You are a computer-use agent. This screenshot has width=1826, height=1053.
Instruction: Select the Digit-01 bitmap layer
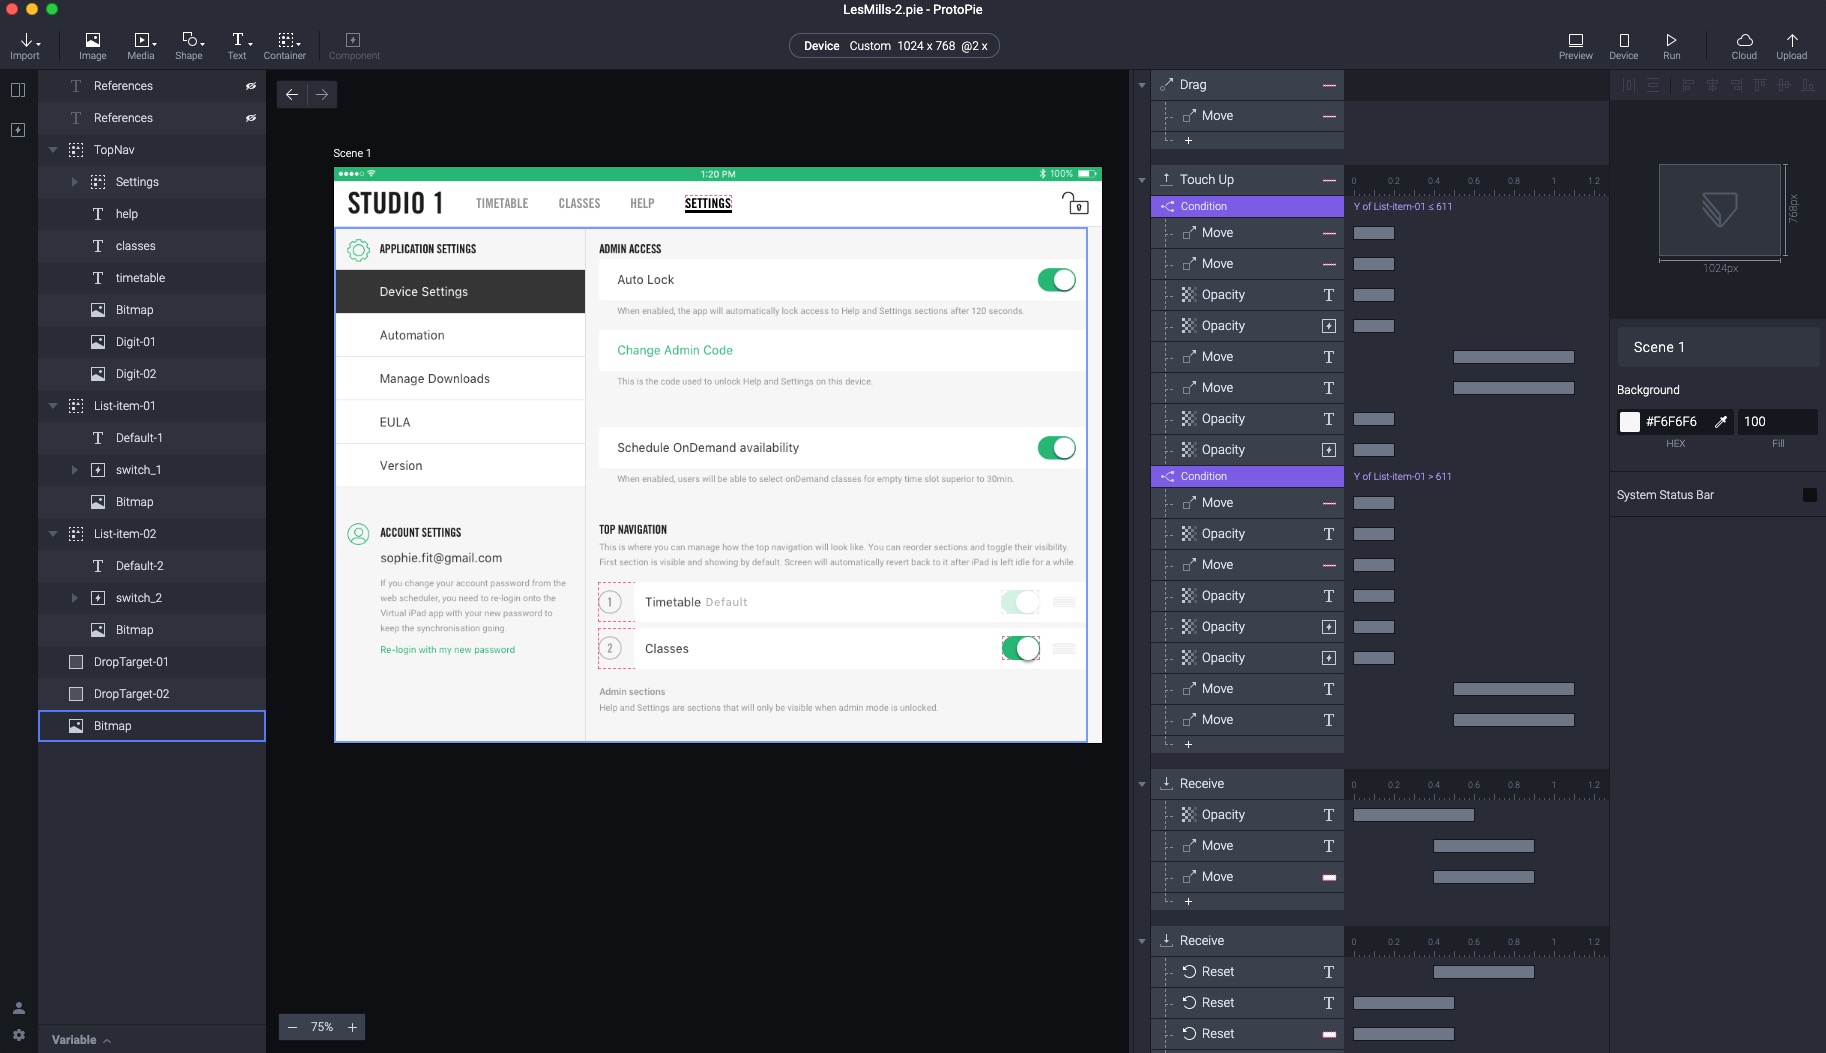[152, 342]
